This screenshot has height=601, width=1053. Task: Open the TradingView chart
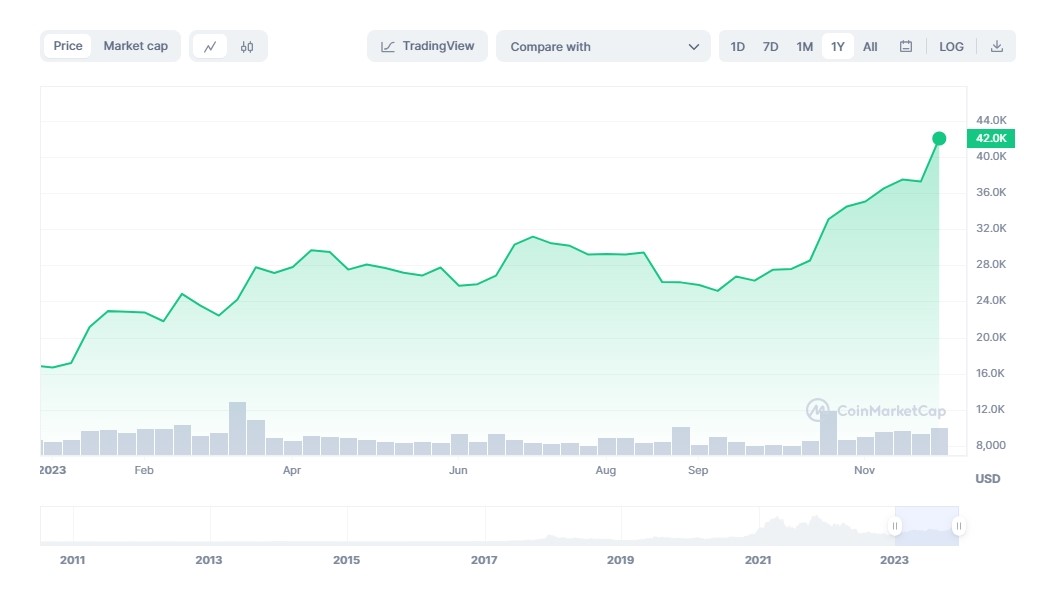tap(427, 46)
